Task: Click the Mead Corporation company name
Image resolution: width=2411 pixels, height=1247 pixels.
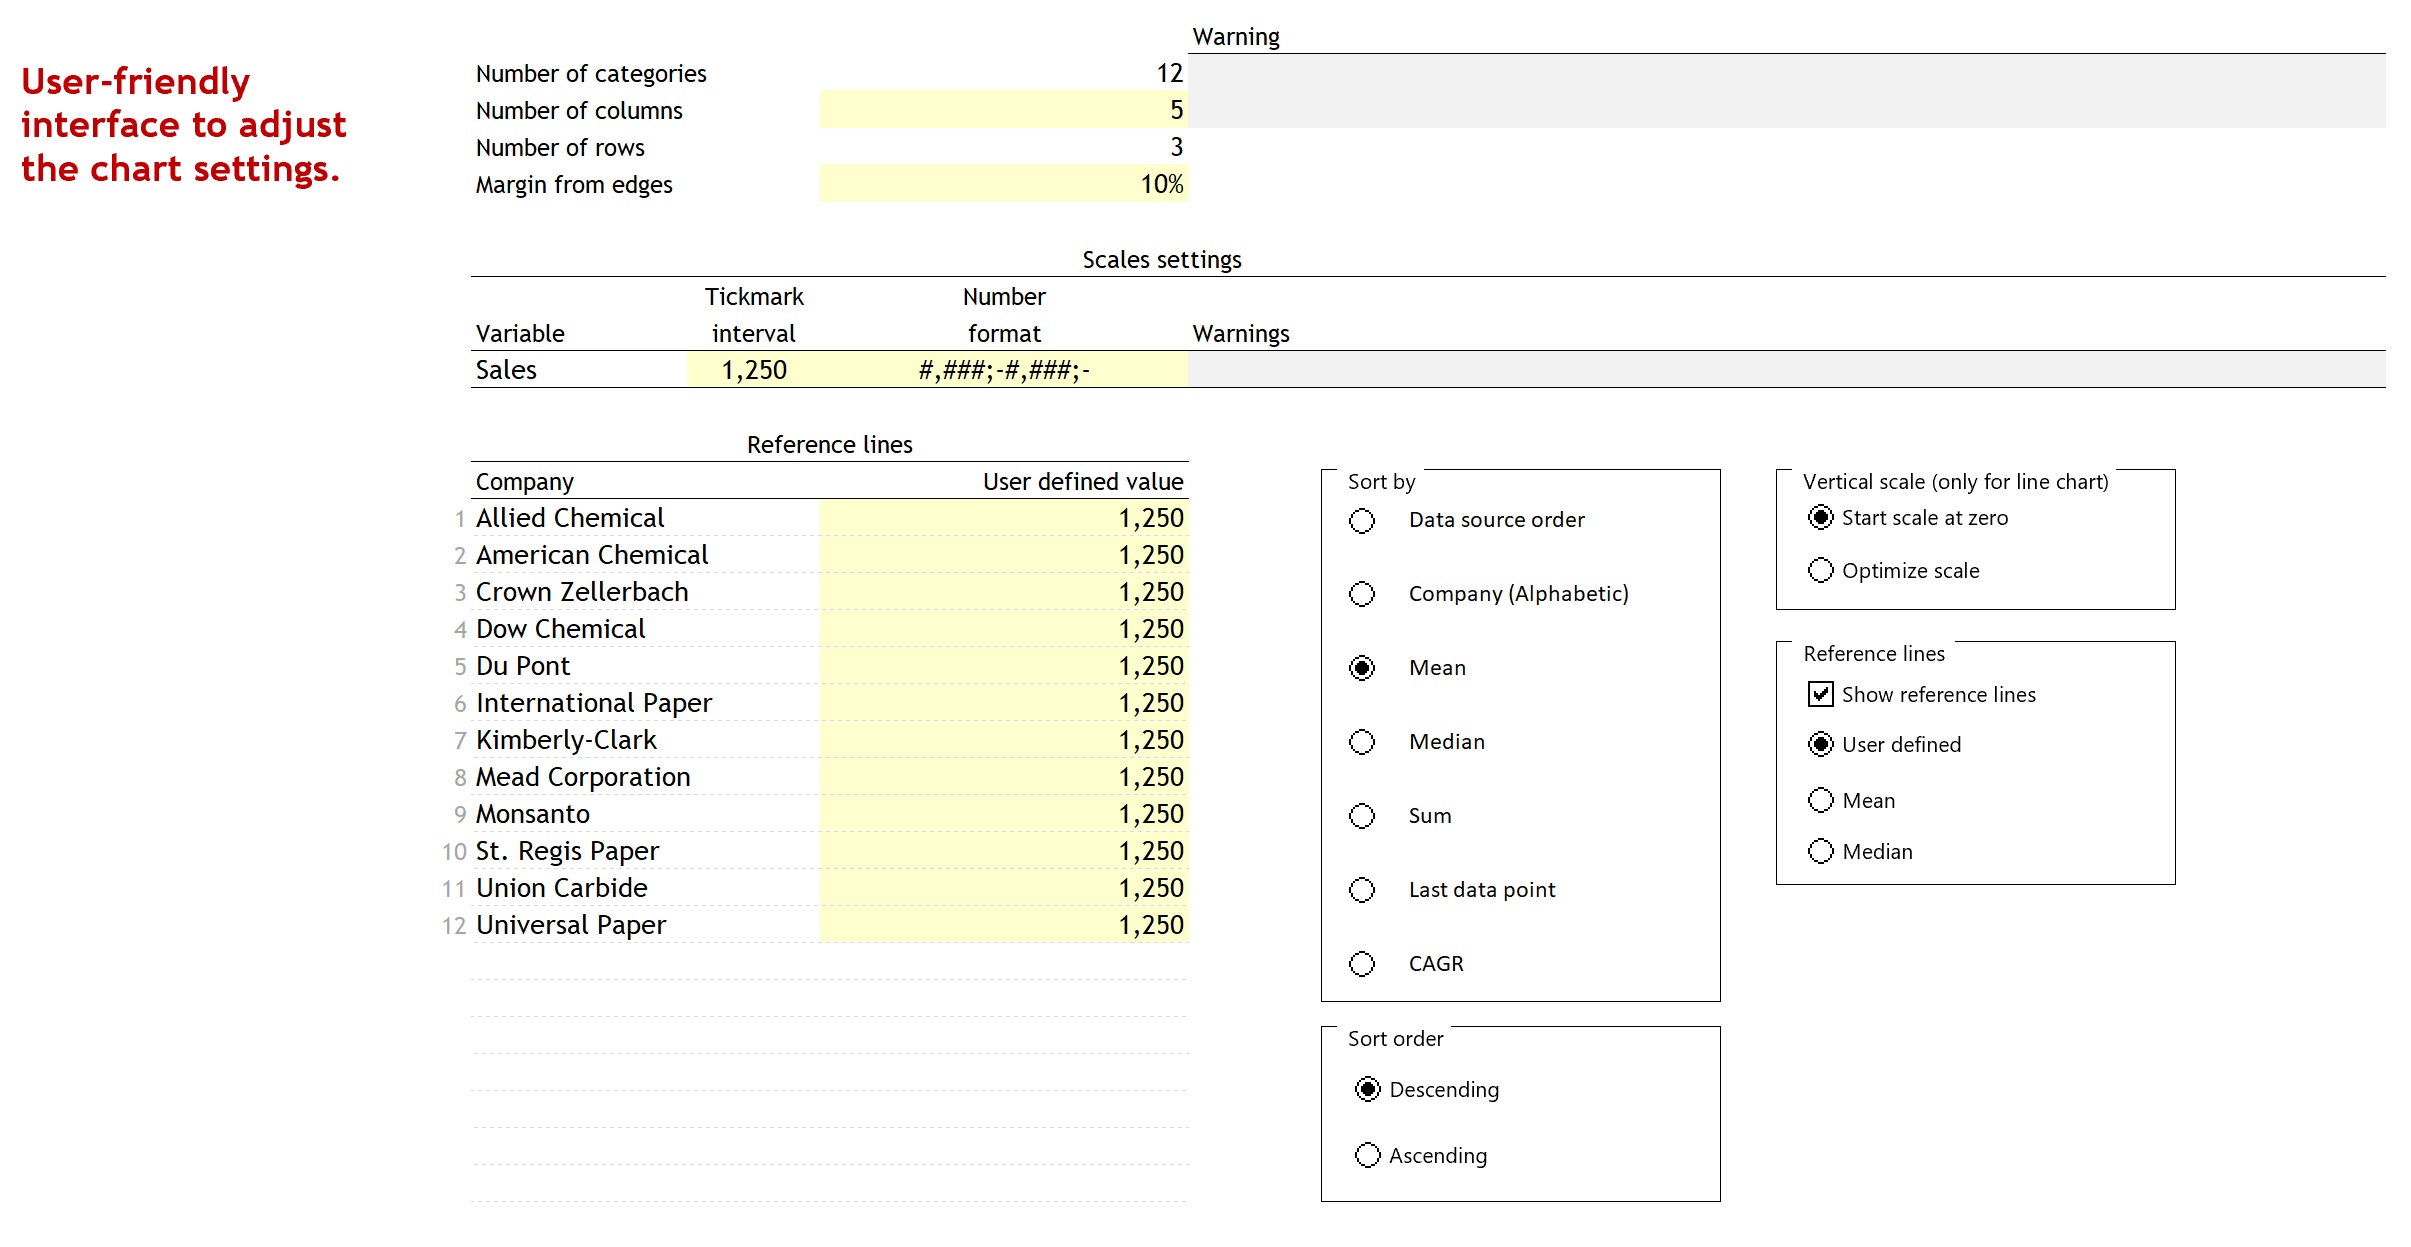Action: (x=583, y=777)
